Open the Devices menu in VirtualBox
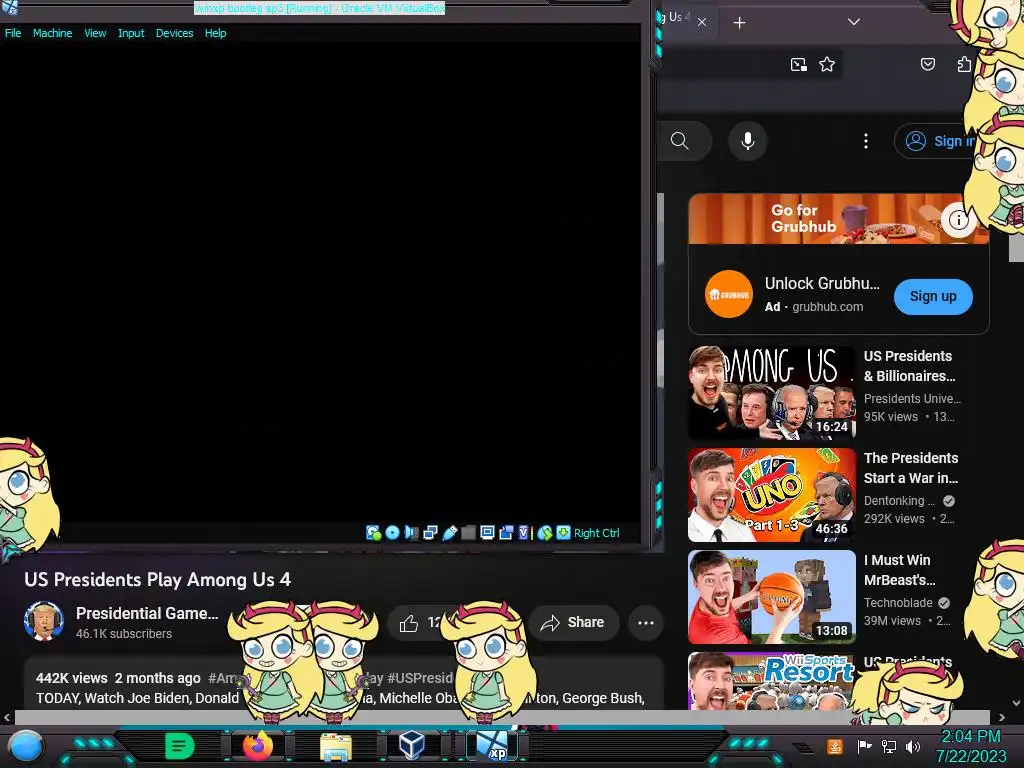Viewport: 1024px width, 768px height. point(174,33)
